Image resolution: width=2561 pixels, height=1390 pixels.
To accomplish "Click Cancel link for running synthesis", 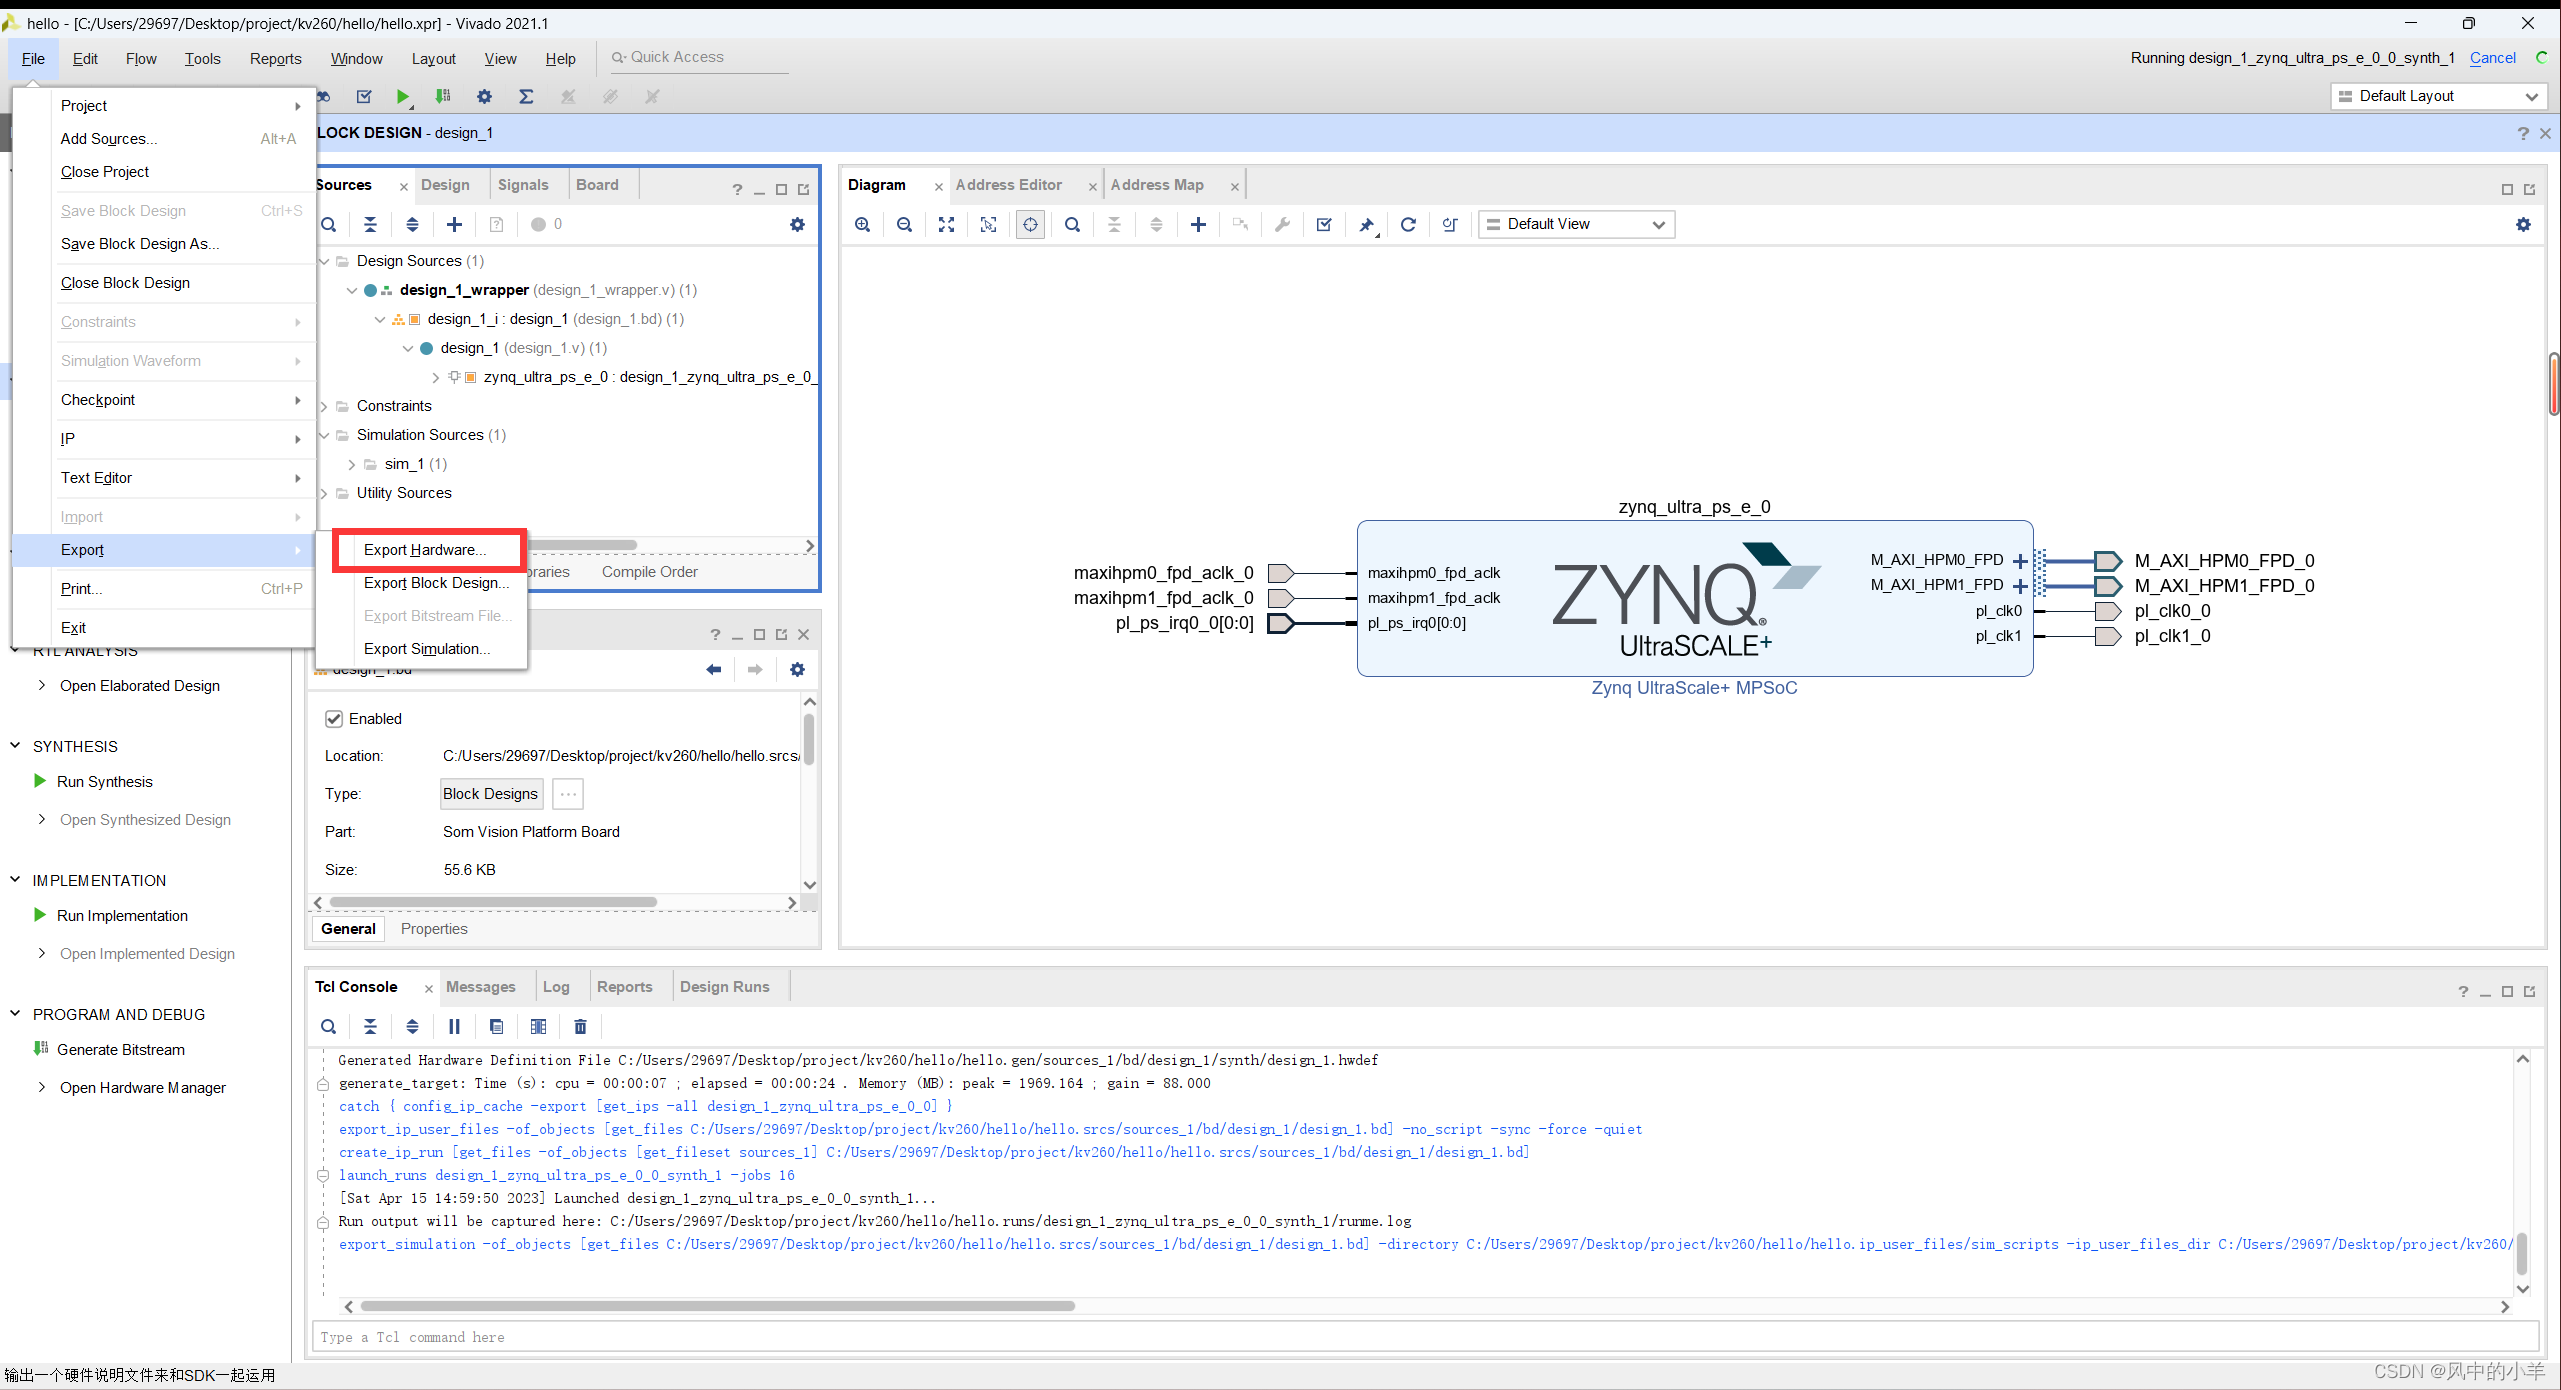I will click(x=2492, y=58).
